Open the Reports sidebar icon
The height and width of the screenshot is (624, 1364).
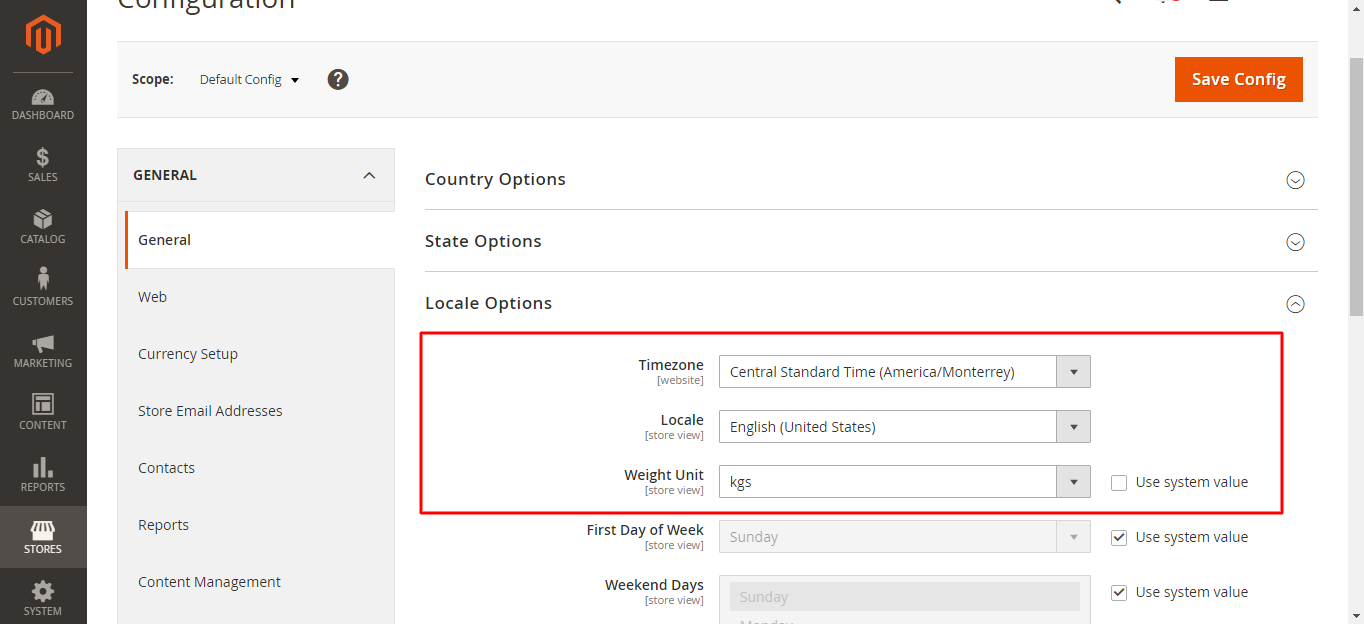pyautogui.click(x=42, y=470)
